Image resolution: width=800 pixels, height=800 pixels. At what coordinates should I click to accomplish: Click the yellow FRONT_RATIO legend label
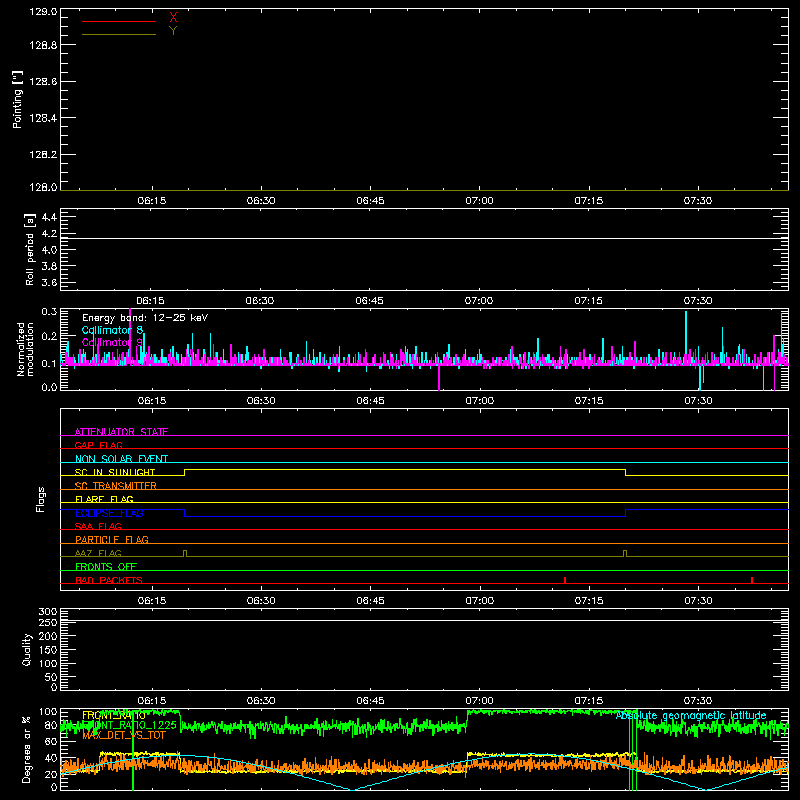coord(114,715)
